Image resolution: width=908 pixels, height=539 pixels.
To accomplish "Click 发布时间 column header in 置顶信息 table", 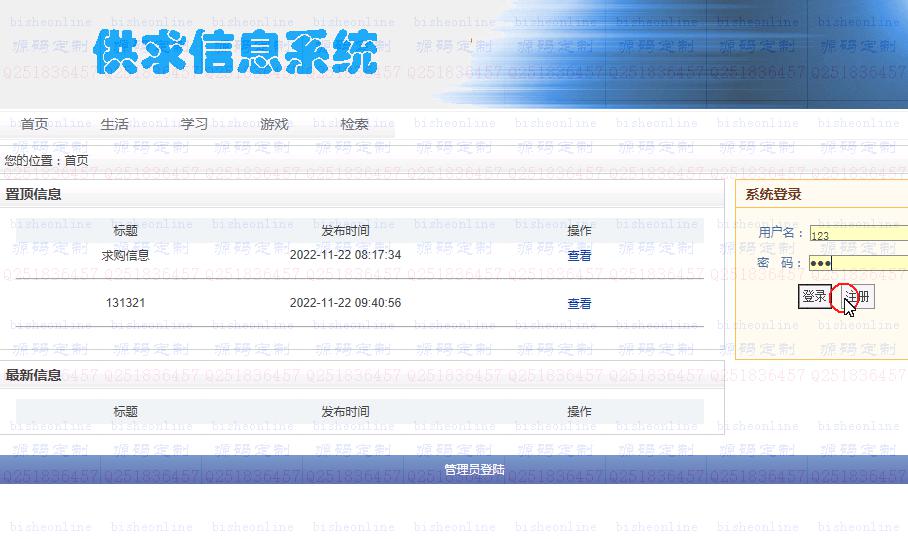I will (x=346, y=230).
